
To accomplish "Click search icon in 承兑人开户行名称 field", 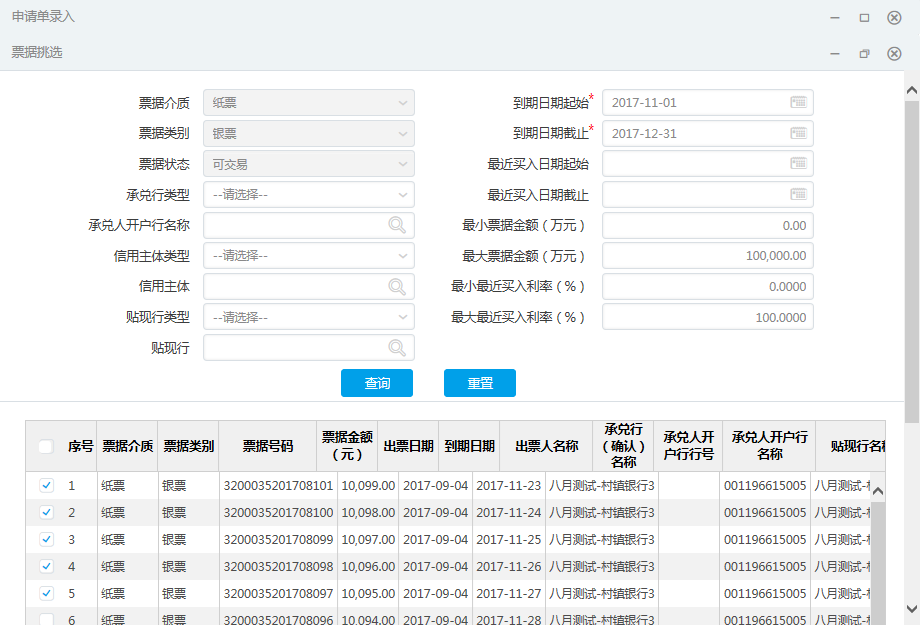I will point(397,225).
